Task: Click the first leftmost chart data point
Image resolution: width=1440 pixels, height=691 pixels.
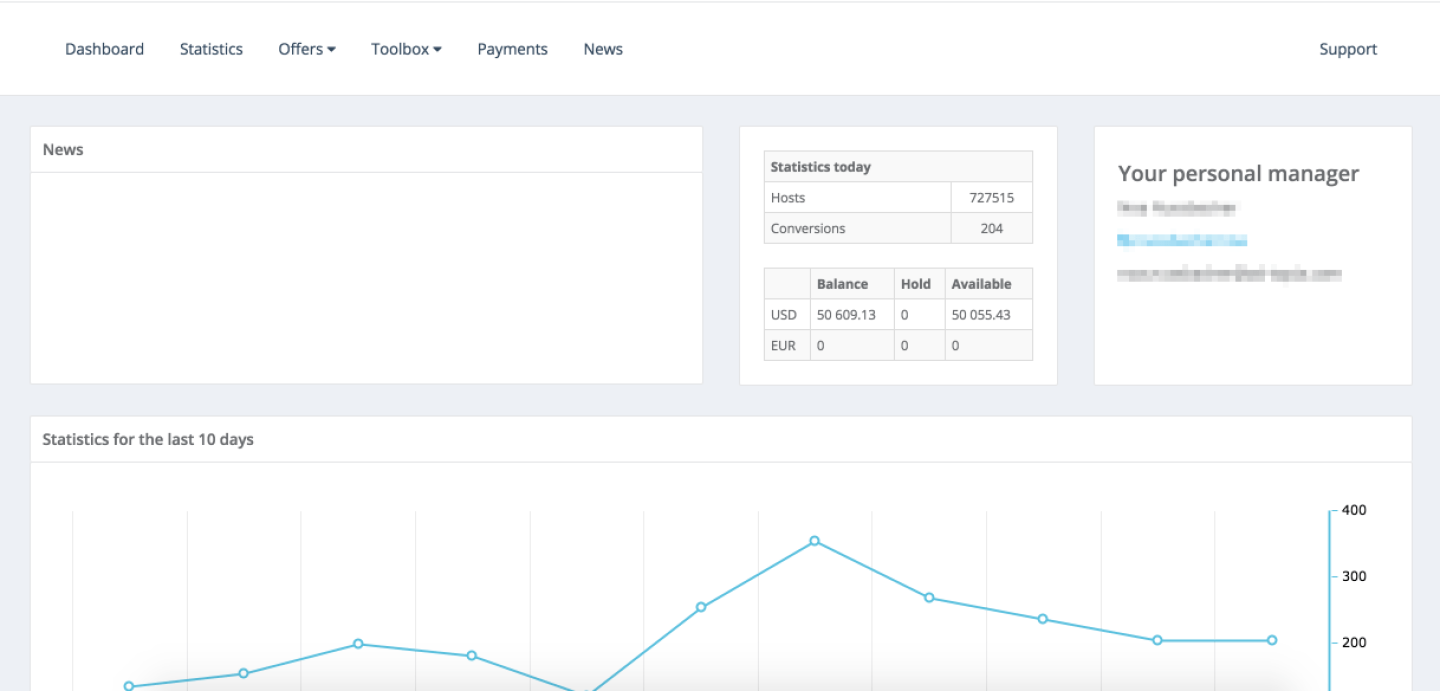Action: click(129, 686)
